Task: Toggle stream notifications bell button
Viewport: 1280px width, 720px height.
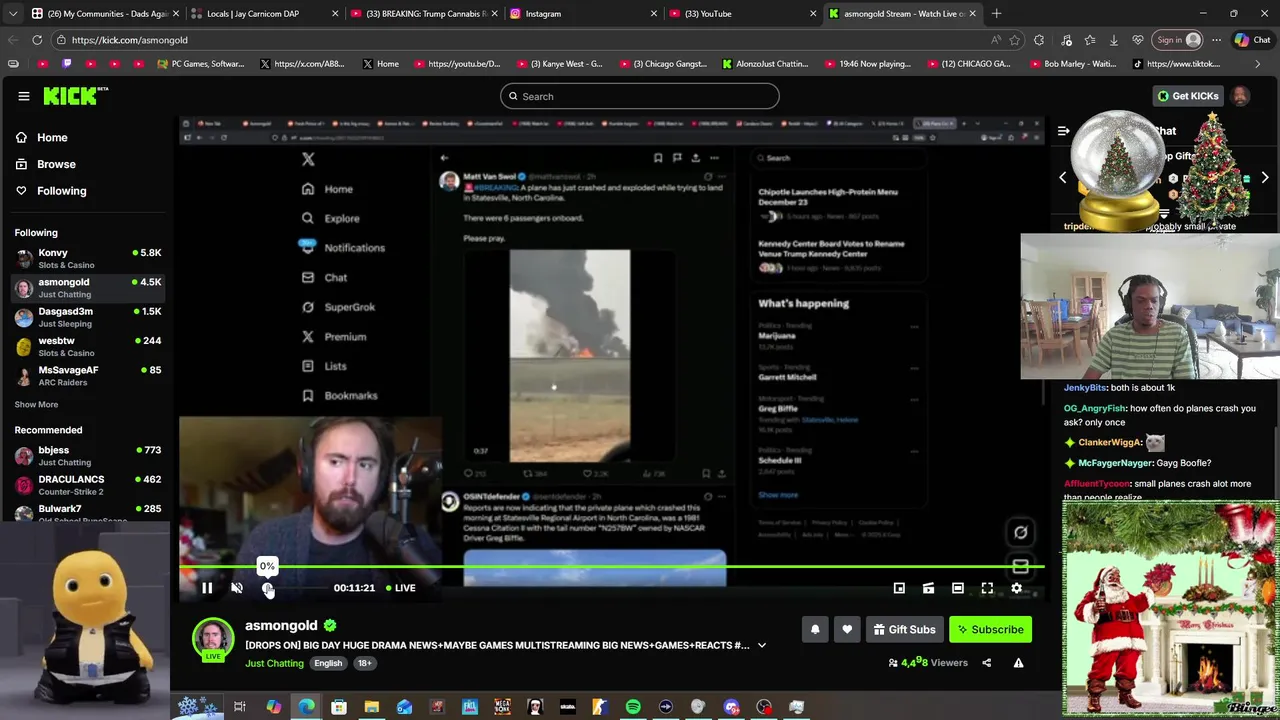Action: click(815, 630)
